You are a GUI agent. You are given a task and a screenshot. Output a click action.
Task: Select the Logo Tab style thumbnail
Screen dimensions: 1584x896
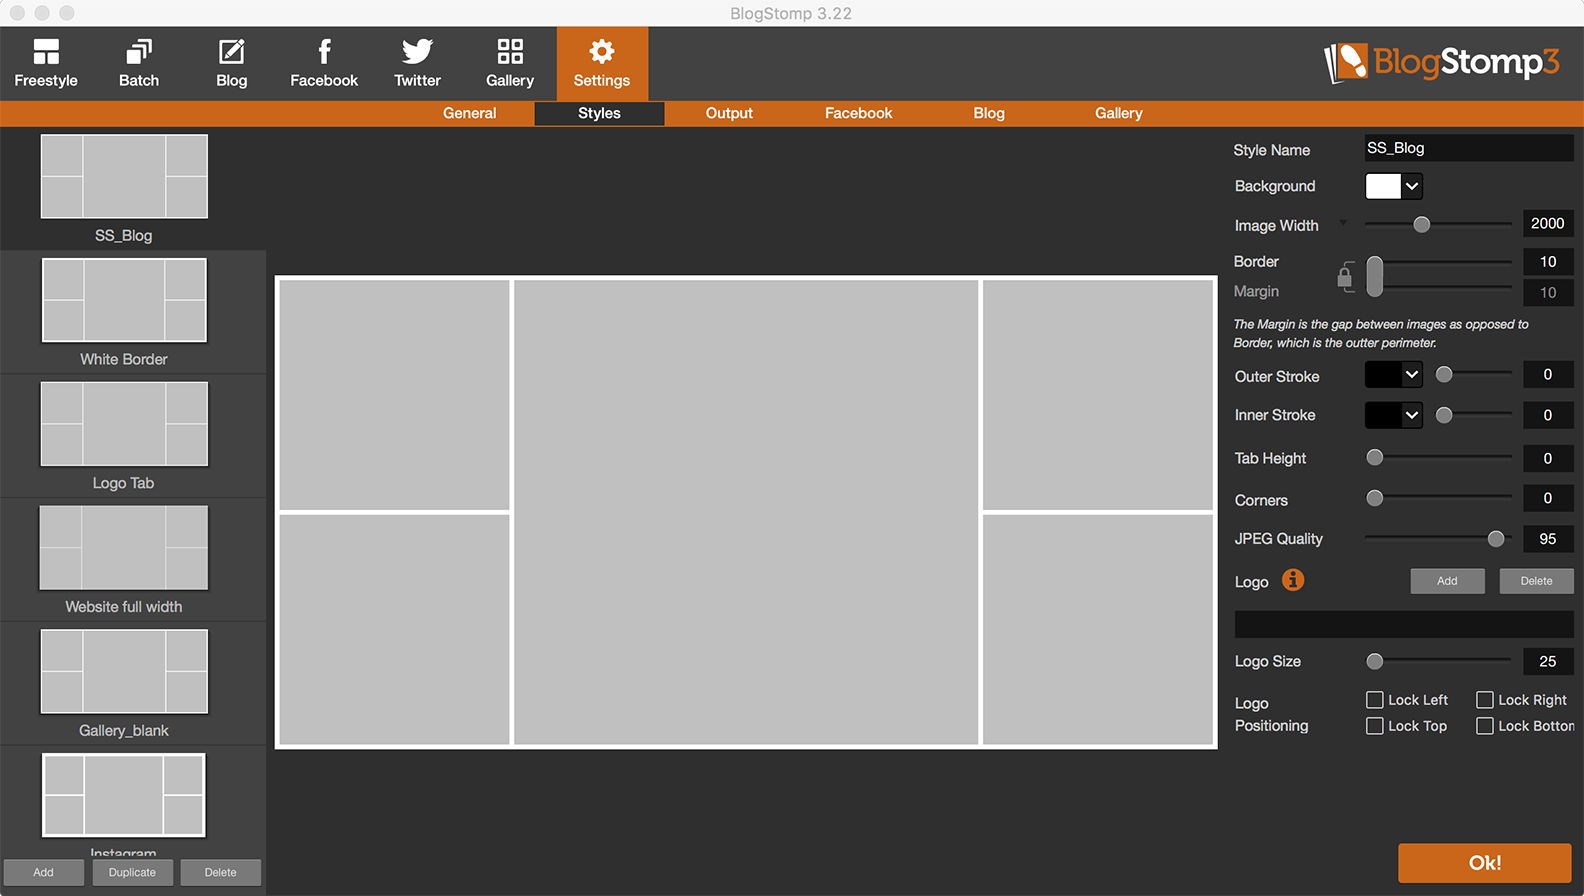pyautogui.click(x=124, y=424)
